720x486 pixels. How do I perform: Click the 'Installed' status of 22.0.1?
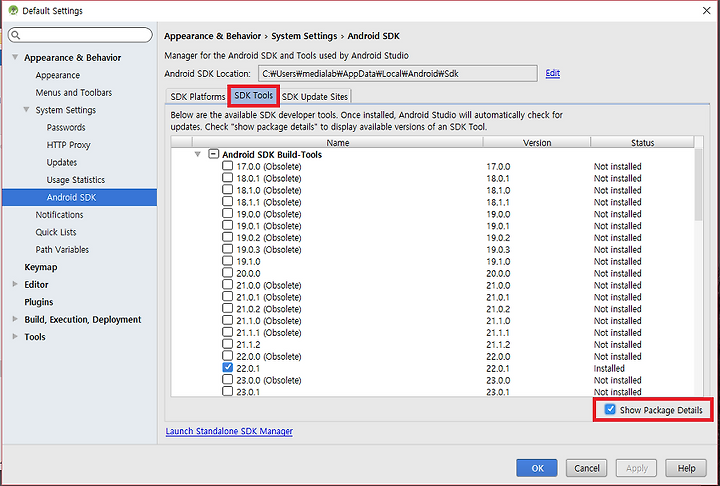[x=609, y=368]
